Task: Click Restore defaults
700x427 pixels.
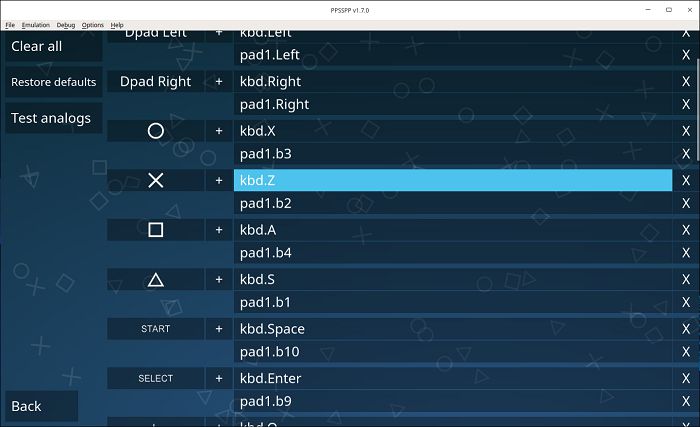Action: [x=54, y=82]
